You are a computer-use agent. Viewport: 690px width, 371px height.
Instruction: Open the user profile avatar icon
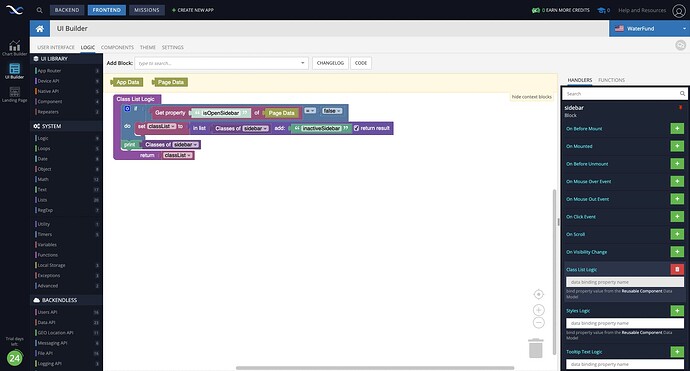[x=679, y=11]
